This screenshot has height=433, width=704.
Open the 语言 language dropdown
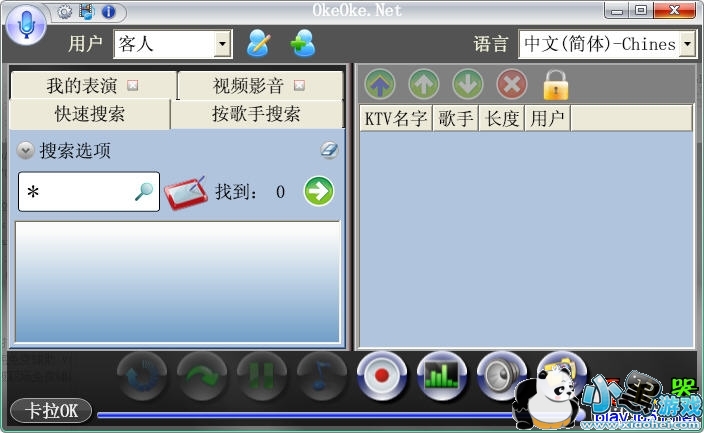coord(607,44)
